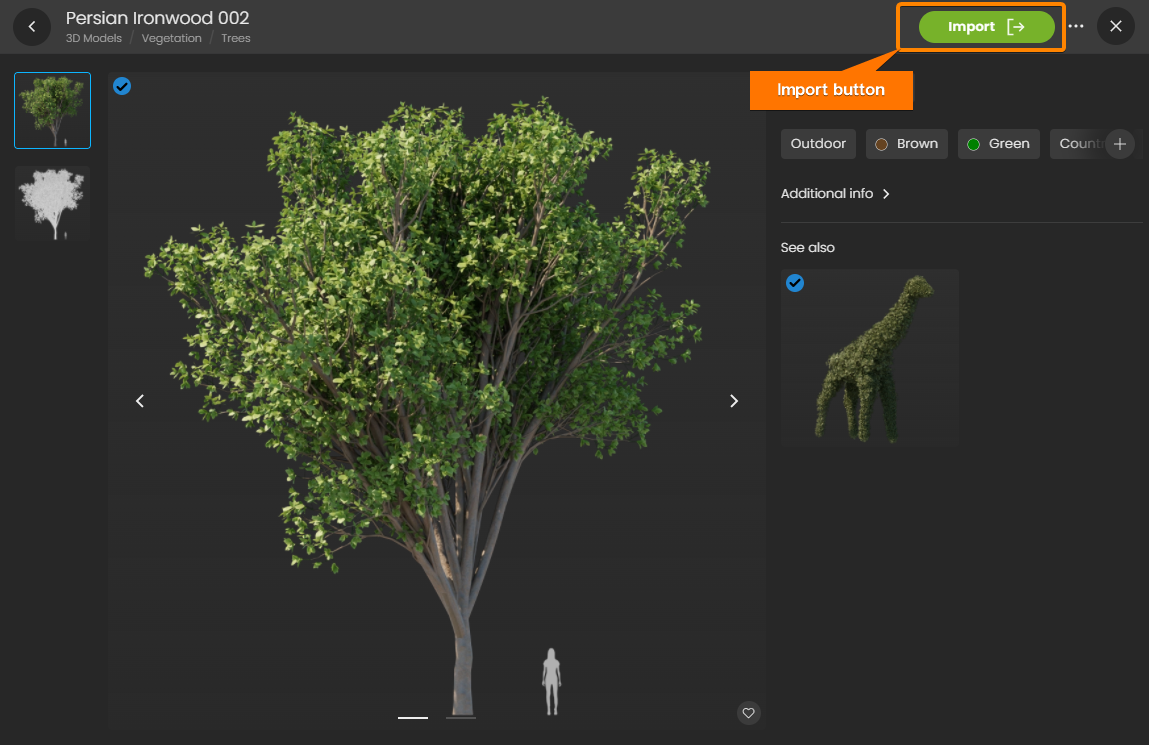Expand tags with the plus button
The image size is (1149, 745).
1120,144
